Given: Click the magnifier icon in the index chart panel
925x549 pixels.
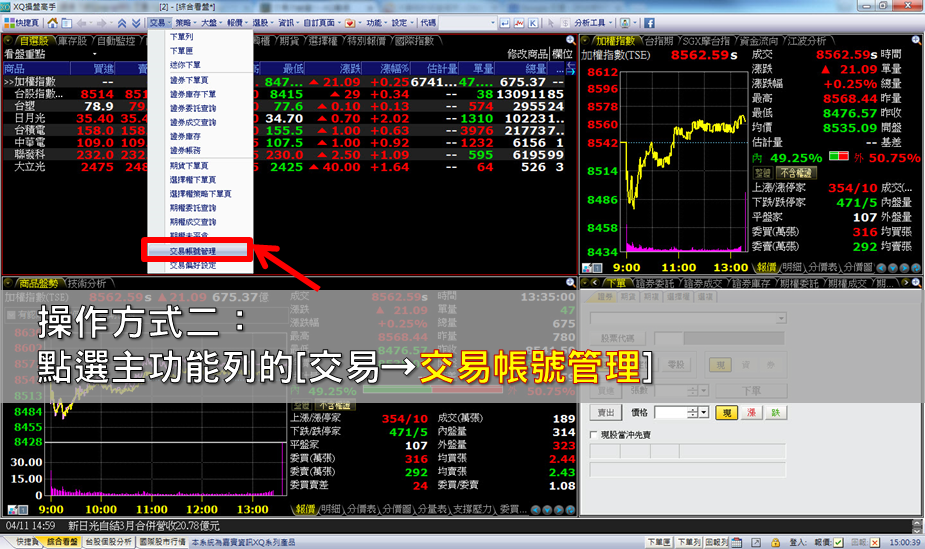Looking at the screenshot, I should click(917, 40).
